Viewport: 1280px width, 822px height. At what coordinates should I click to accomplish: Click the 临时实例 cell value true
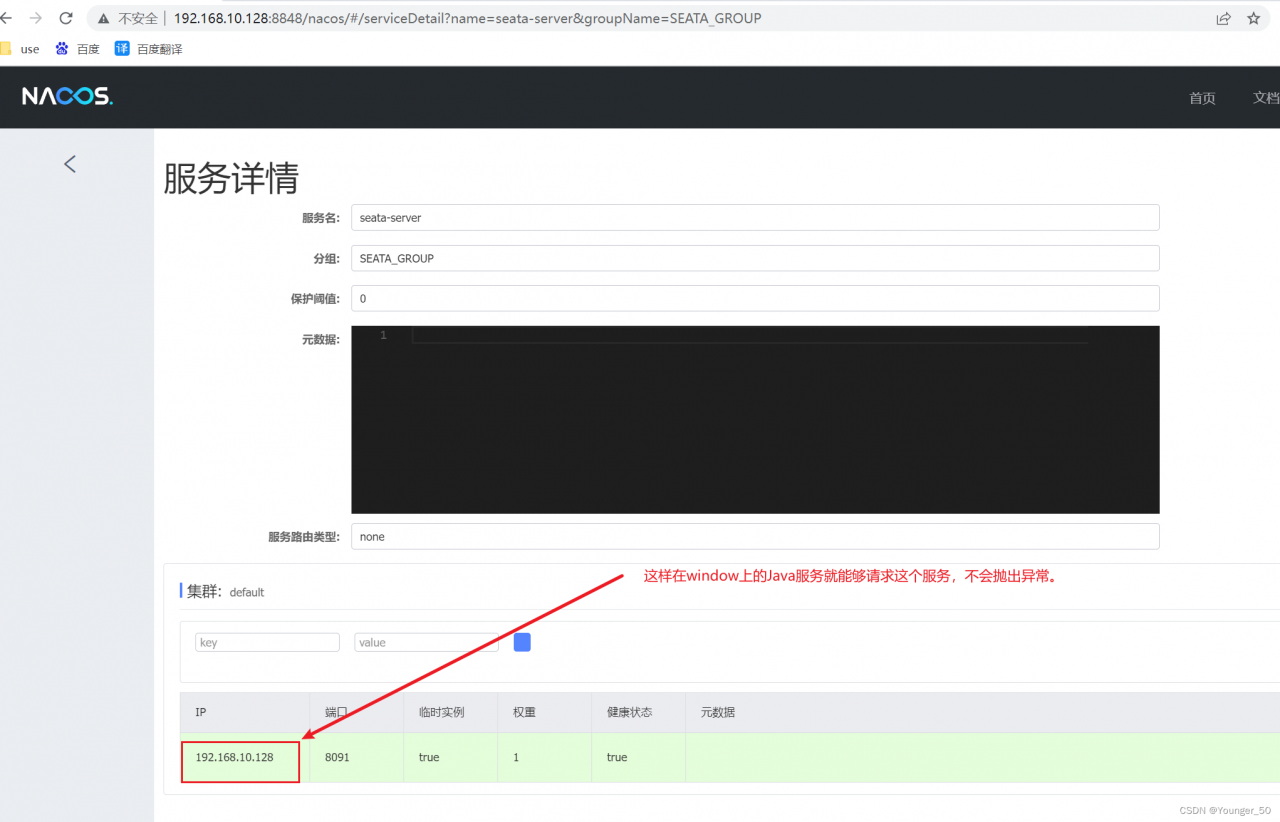tap(451, 757)
